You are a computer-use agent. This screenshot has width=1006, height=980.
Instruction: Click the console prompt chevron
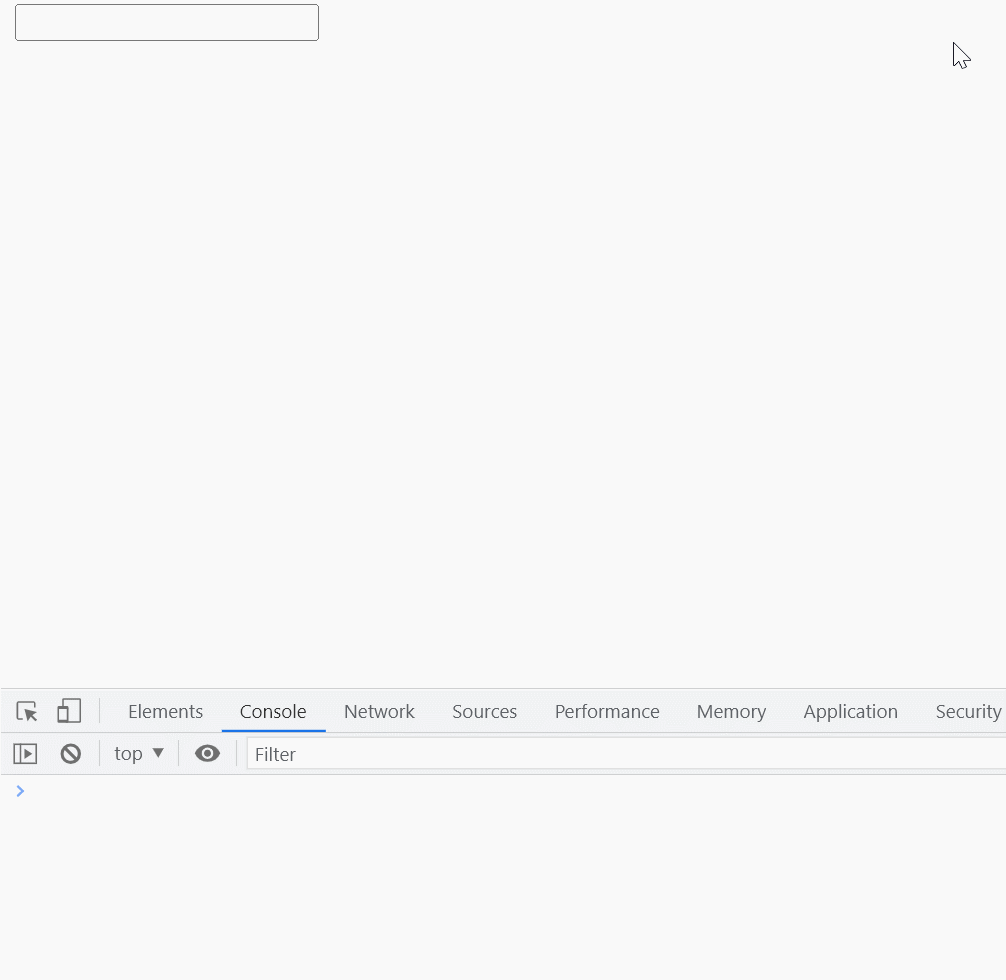tap(20, 791)
